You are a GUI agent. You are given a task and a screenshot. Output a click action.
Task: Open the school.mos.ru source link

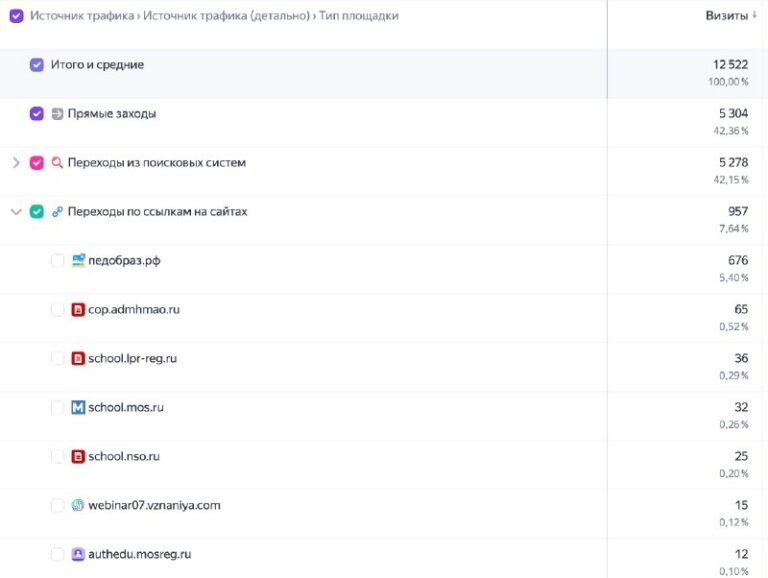click(126, 408)
